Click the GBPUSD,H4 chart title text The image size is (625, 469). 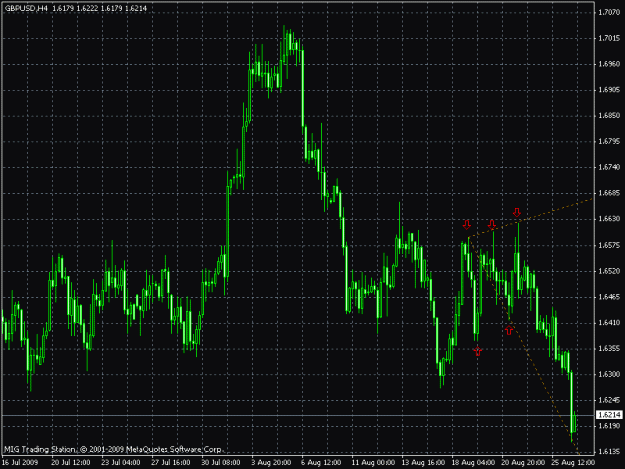(26, 8)
